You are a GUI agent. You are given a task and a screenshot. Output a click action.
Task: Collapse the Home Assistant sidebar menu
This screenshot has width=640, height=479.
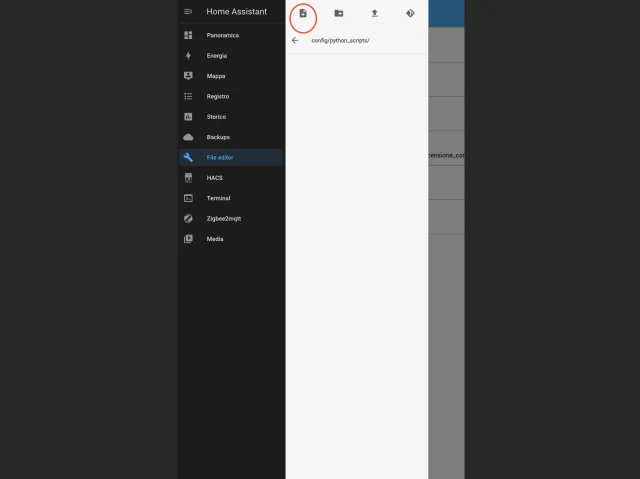click(188, 12)
